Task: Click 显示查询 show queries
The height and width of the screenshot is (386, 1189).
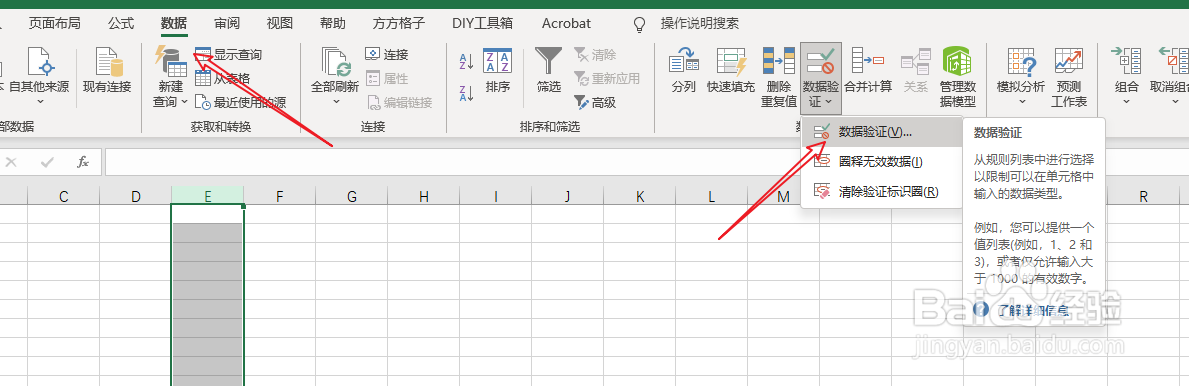Action: coord(229,55)
